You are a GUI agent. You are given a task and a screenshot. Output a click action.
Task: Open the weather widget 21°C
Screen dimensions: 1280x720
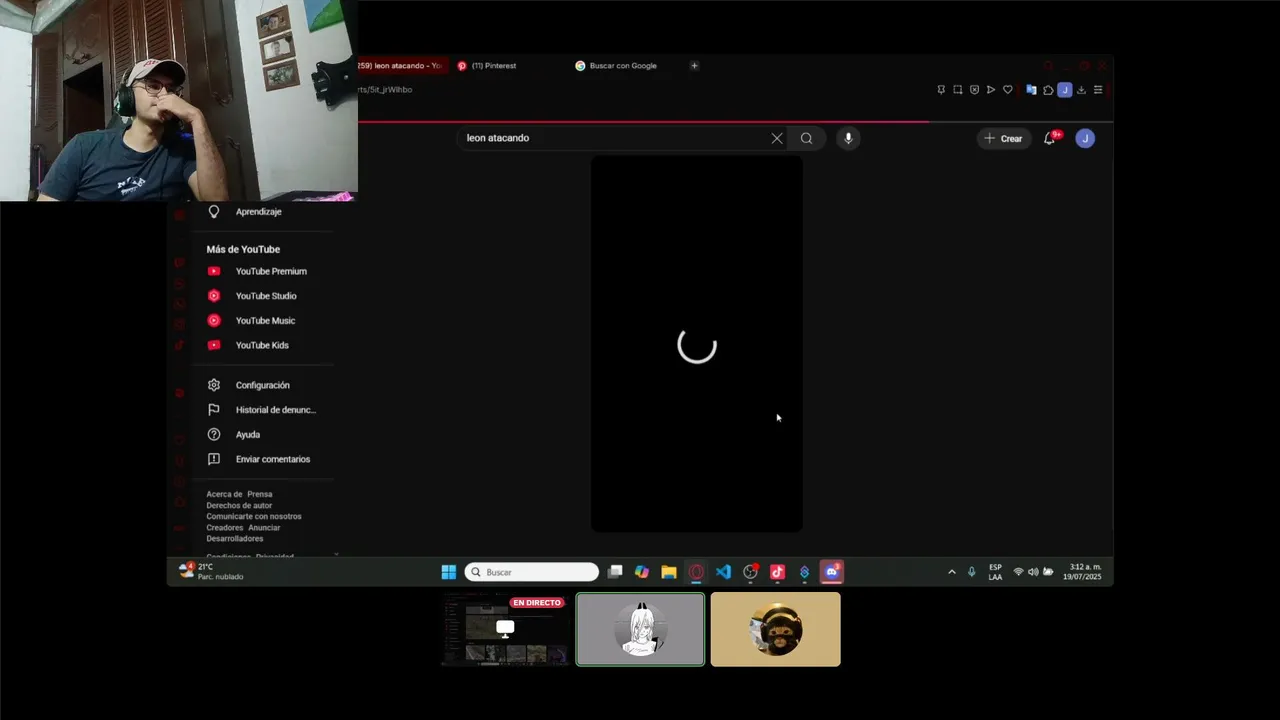pos(212,571)
